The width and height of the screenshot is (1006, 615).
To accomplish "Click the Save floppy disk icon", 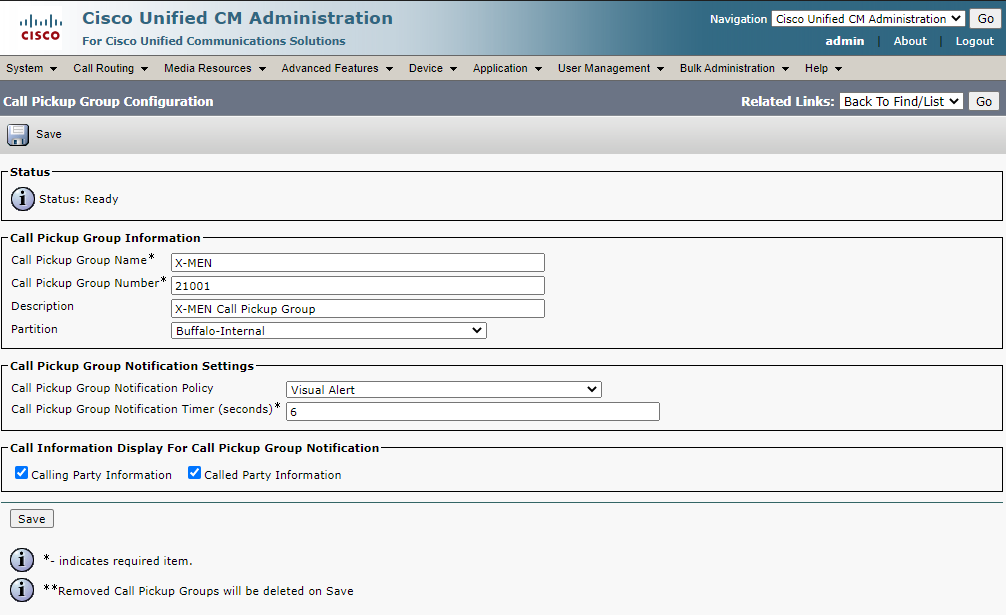I will (18, 135).
